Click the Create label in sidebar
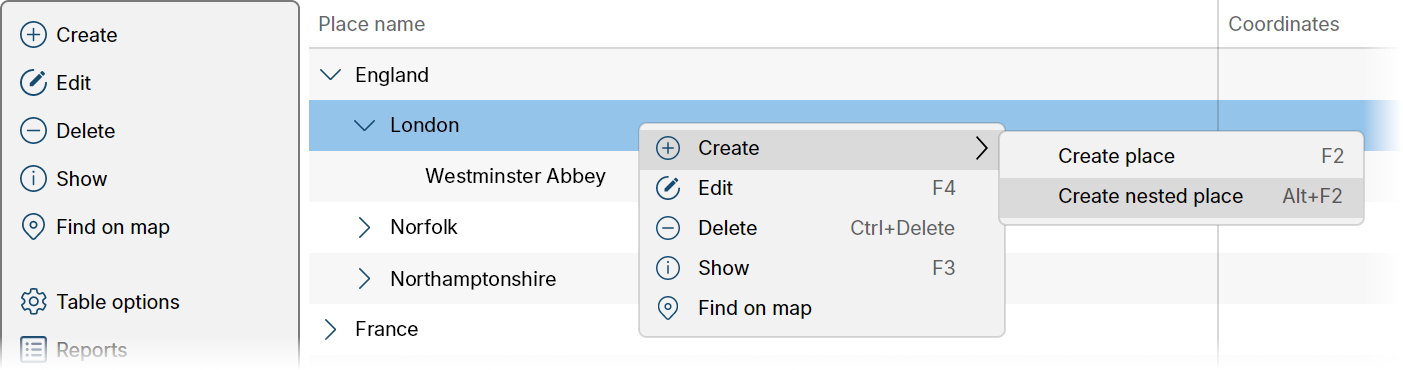This screenshot has width=1403, height=370. (x=87, y=35)
